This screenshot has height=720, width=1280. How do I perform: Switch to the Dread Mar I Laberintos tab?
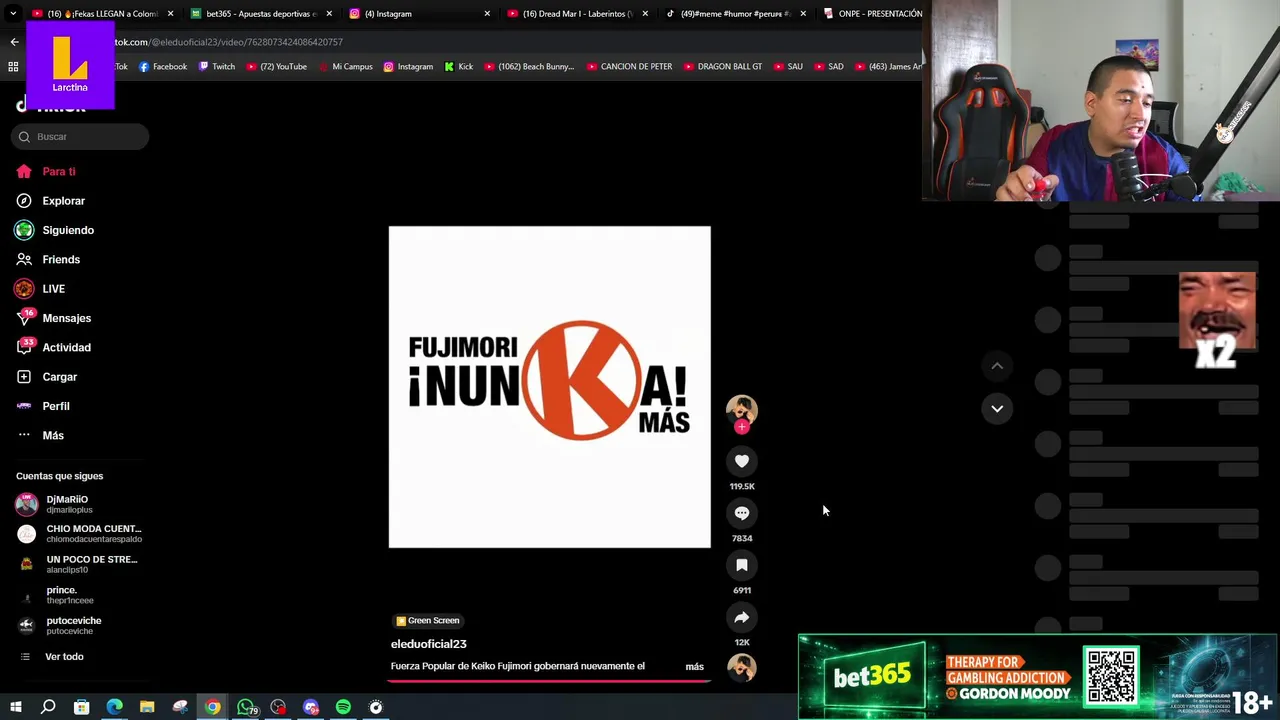577,14
